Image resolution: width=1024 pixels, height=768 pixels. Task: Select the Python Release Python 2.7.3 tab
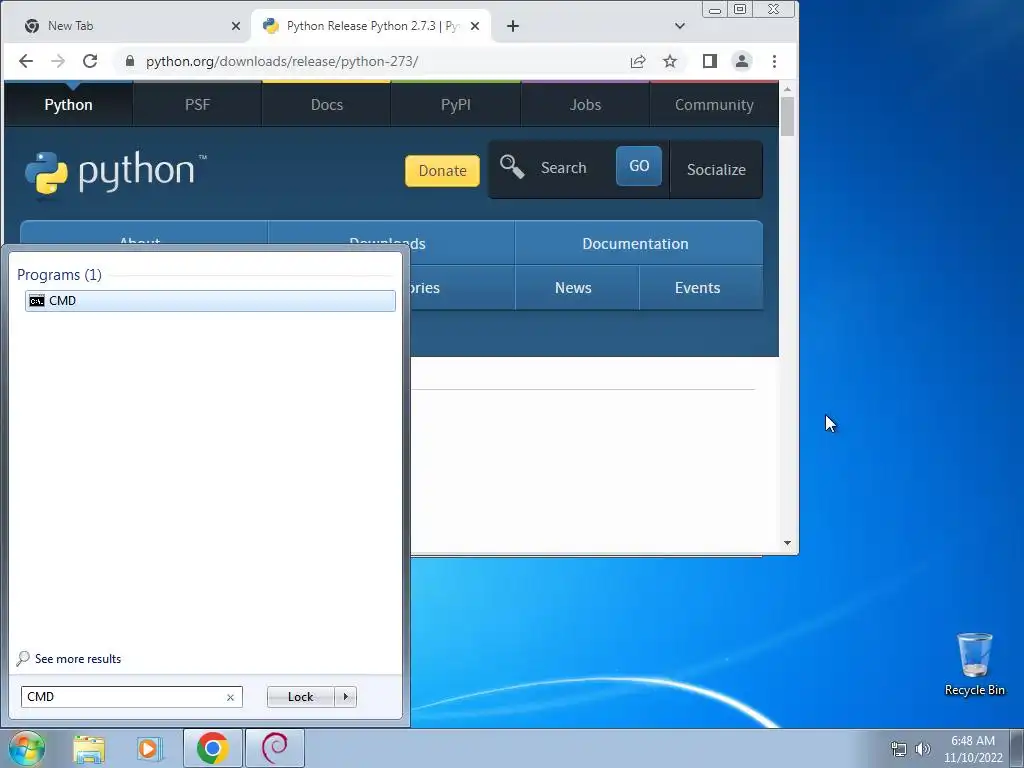coord(372,26)
